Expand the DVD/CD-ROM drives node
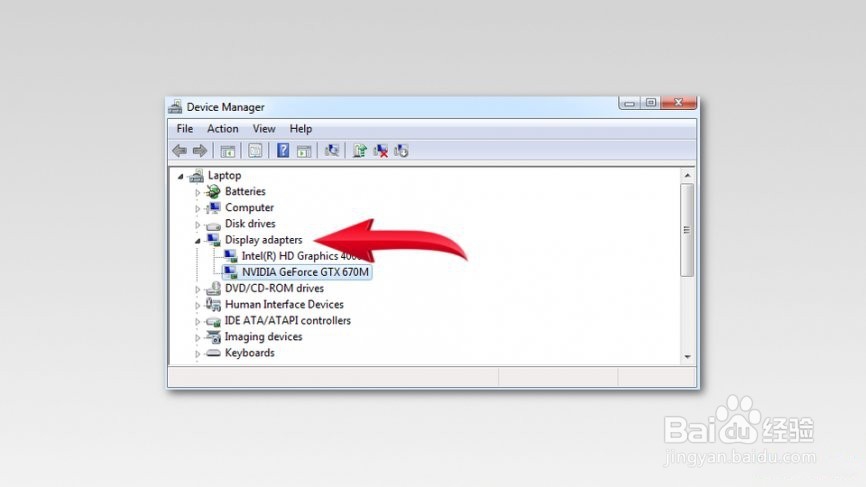This screenshot has width=866, height=487. coord(197,289)
